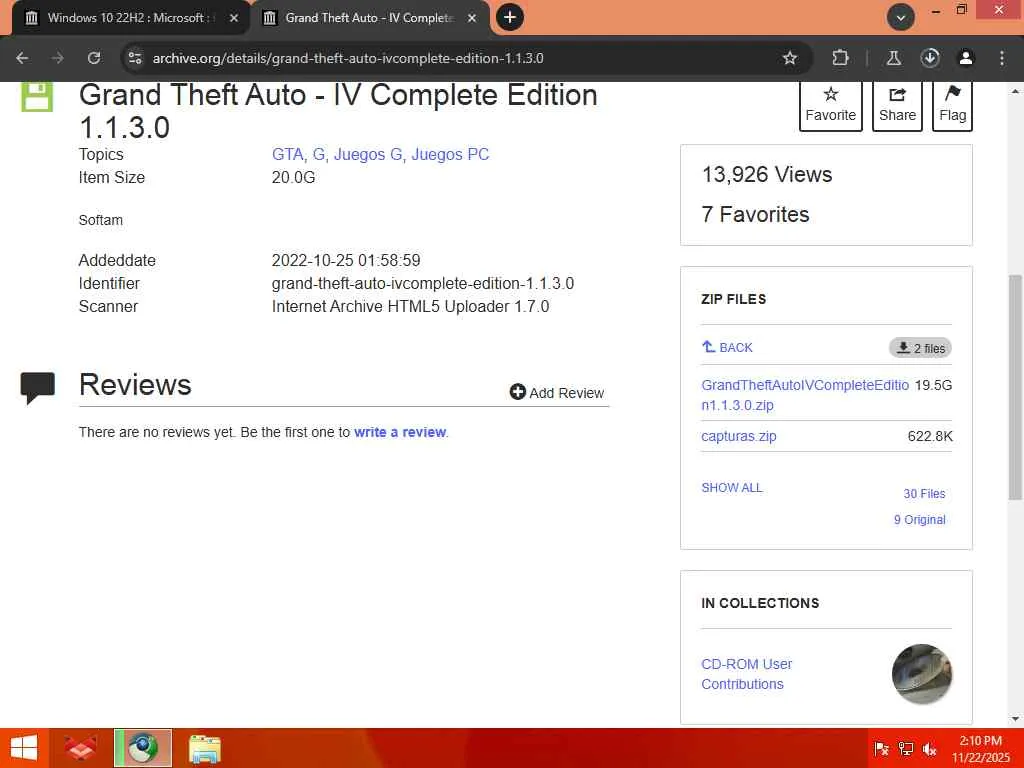Close the Grand Theft Auto tab

[x=472, y=18]
